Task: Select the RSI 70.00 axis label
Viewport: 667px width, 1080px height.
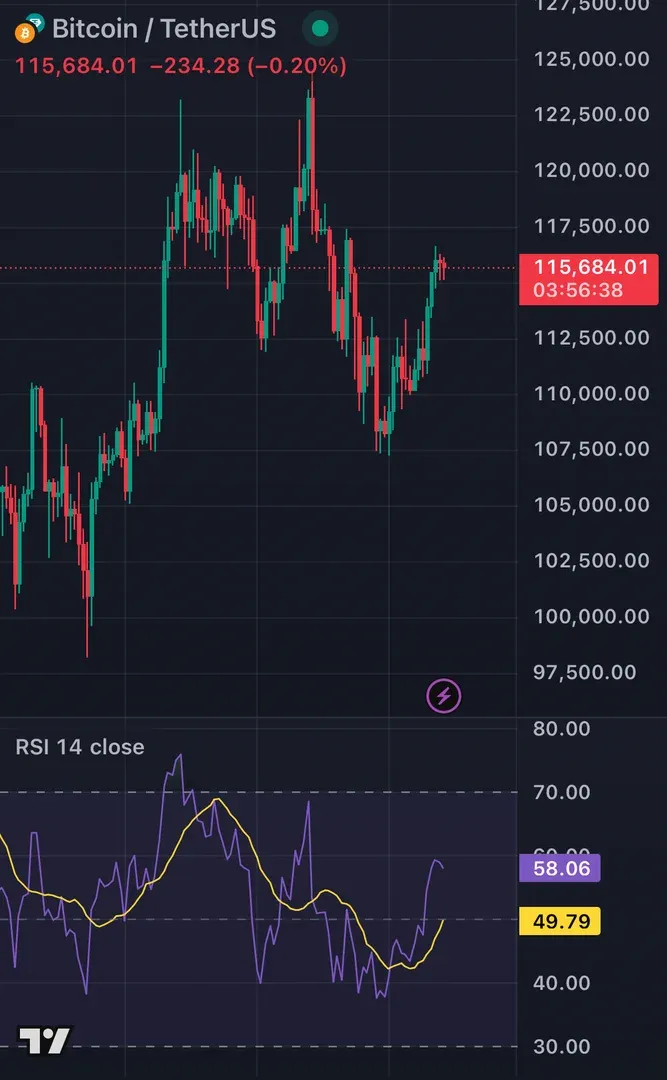Action: pos(562,791)
